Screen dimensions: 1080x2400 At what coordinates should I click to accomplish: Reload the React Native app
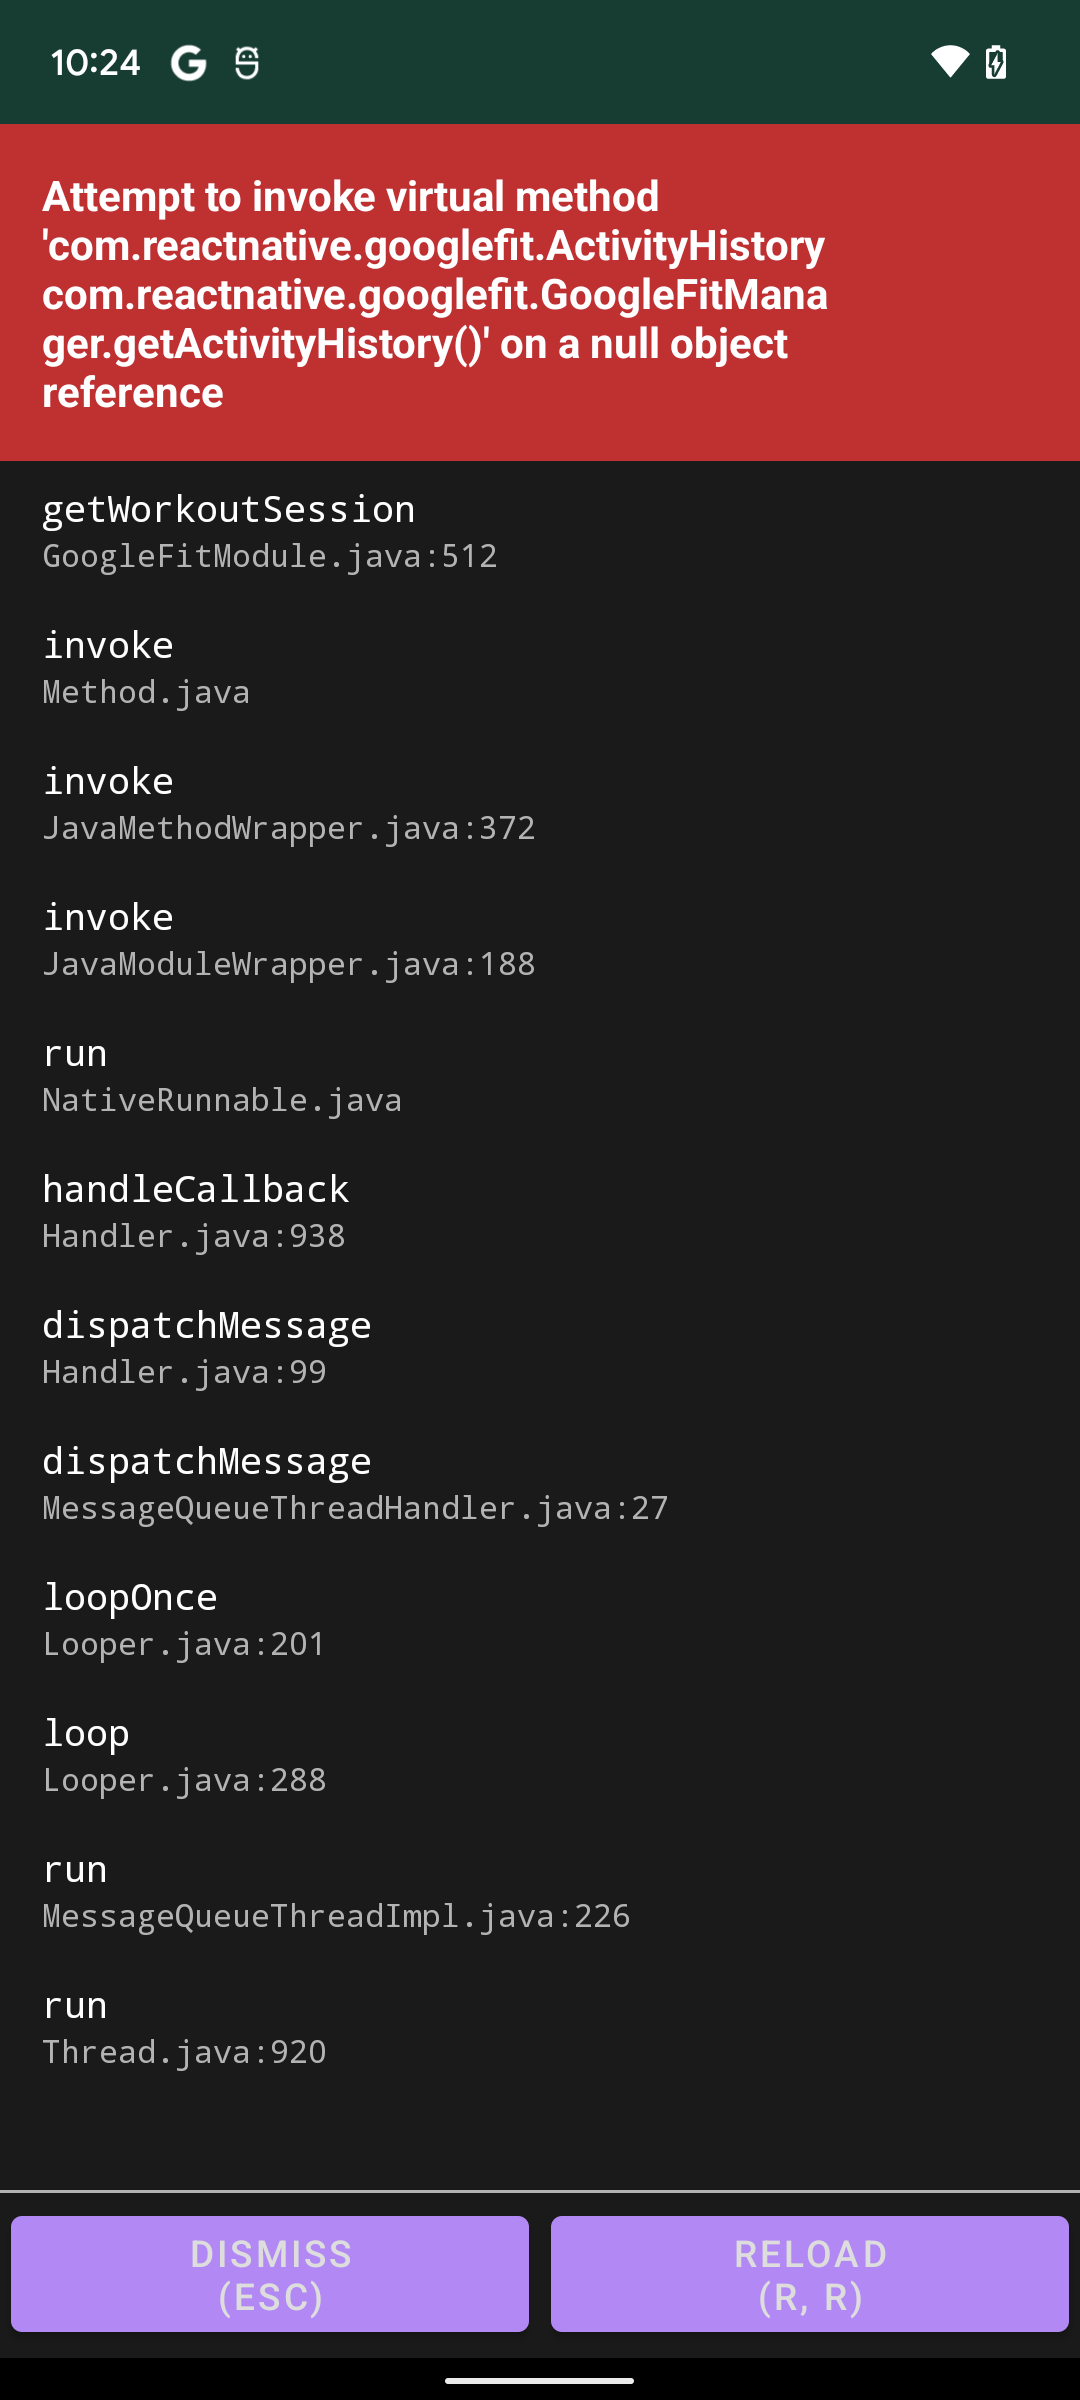[810, 2274]
